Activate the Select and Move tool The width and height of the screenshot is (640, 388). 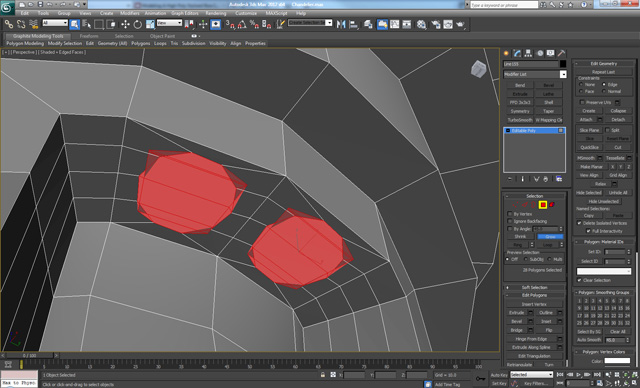point(125,24)
